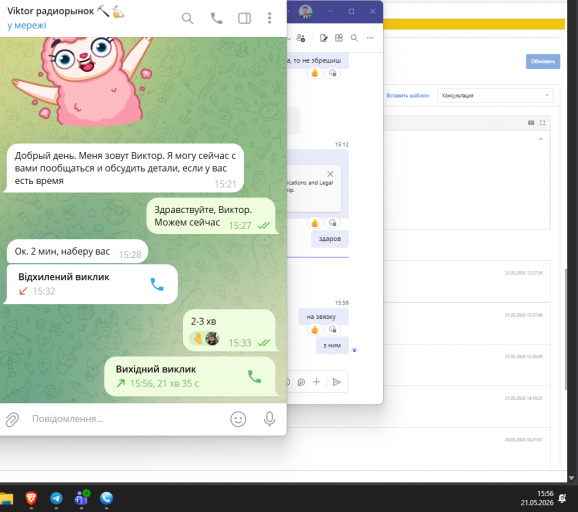Open the notifications bell in system tray
578x512 pixels.
point(563,498)
